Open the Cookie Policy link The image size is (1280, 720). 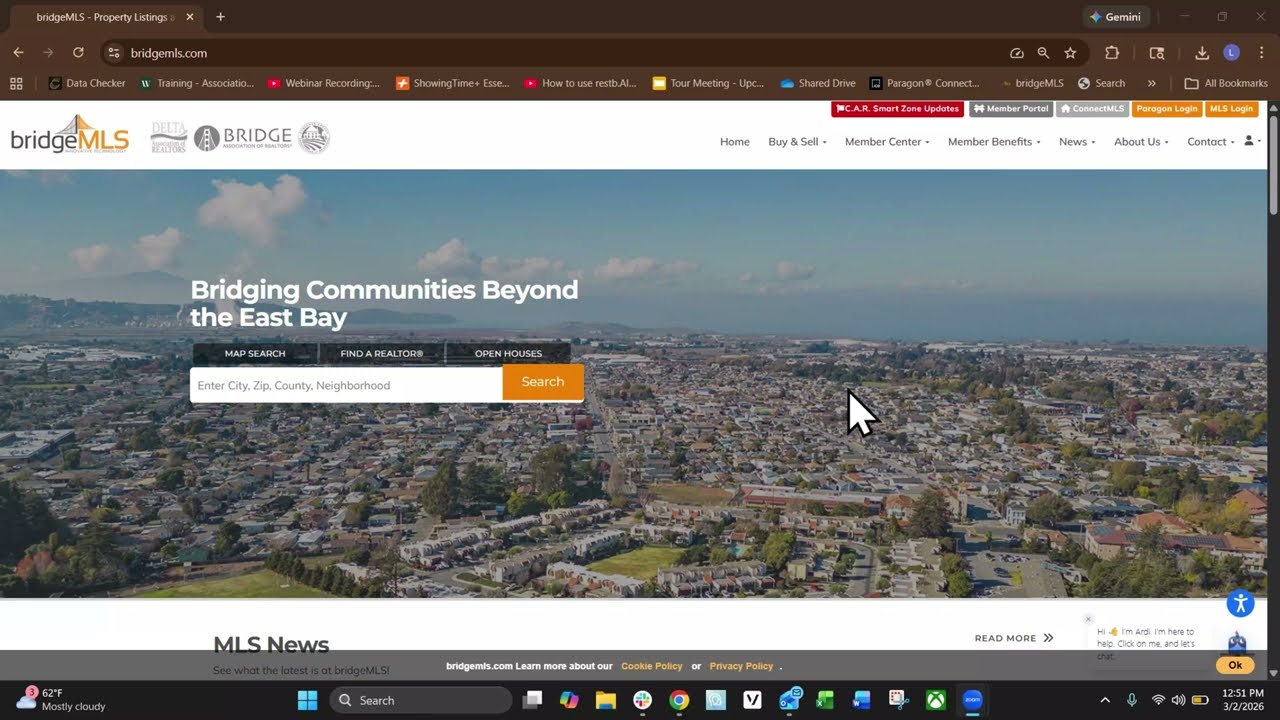pos(652,666)
